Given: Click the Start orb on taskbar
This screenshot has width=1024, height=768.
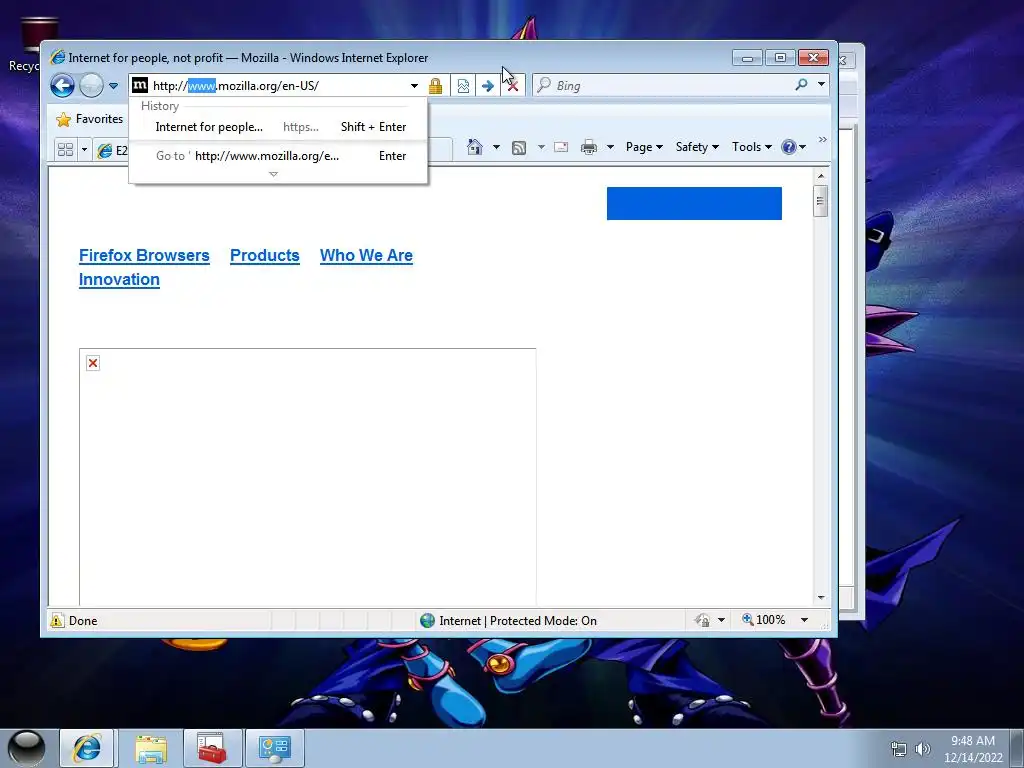Looking at the screenshot, I should click(26, 748).
